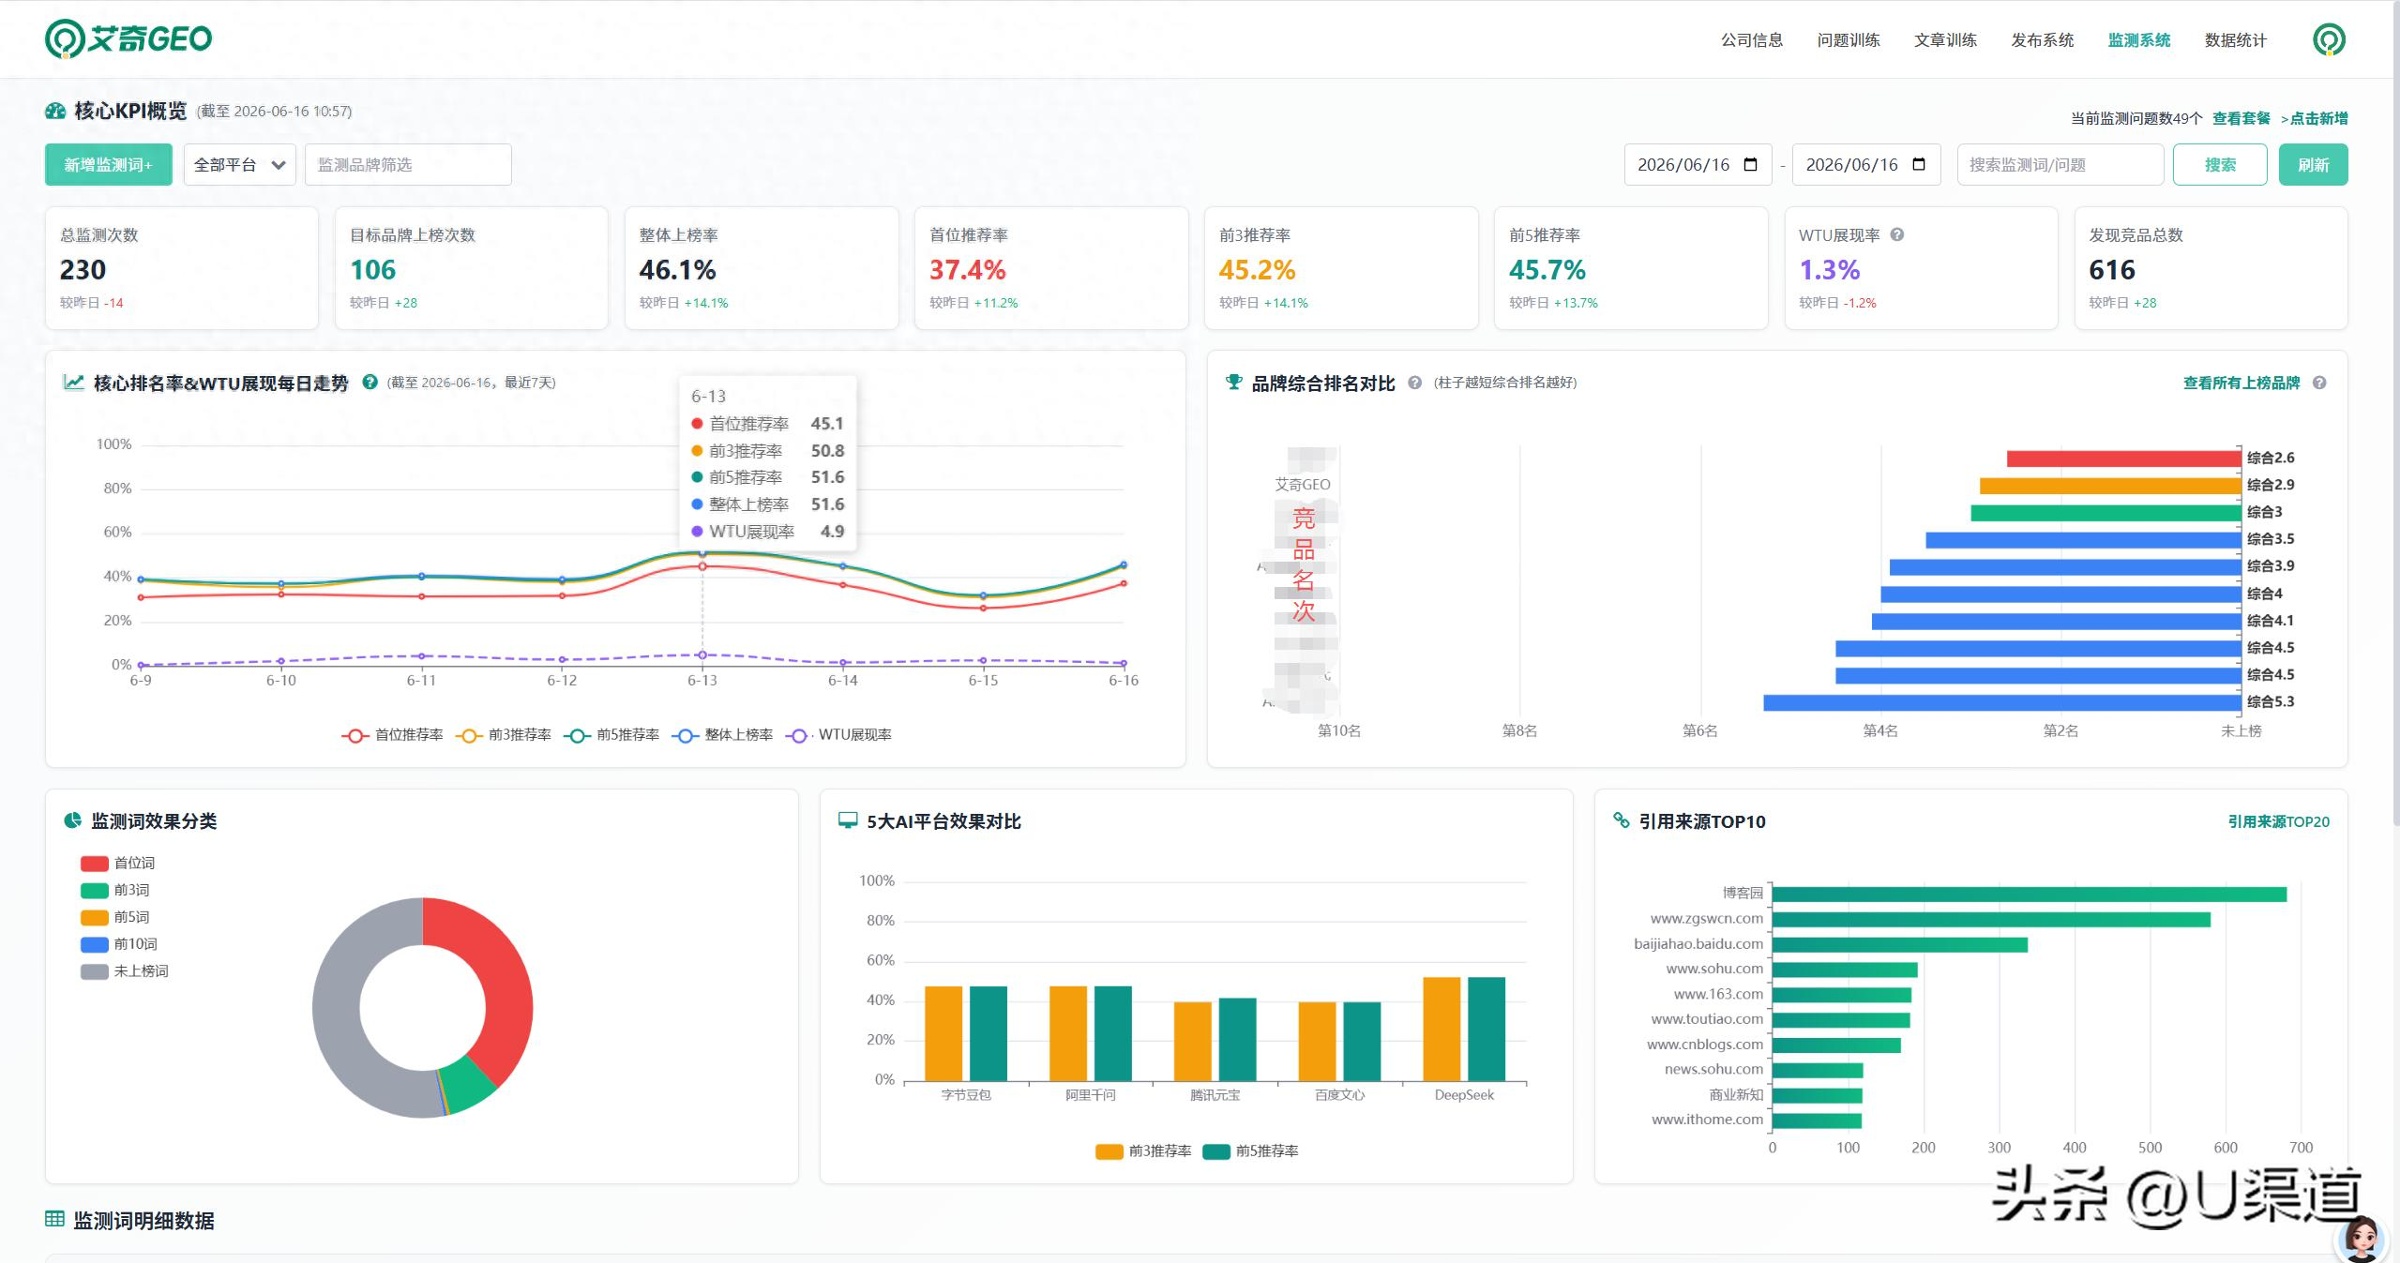The width and height of the screenshot is (2400, 1263).
Task: Toggle WTU展现率 series in trend legend
Action: [839, 735]
